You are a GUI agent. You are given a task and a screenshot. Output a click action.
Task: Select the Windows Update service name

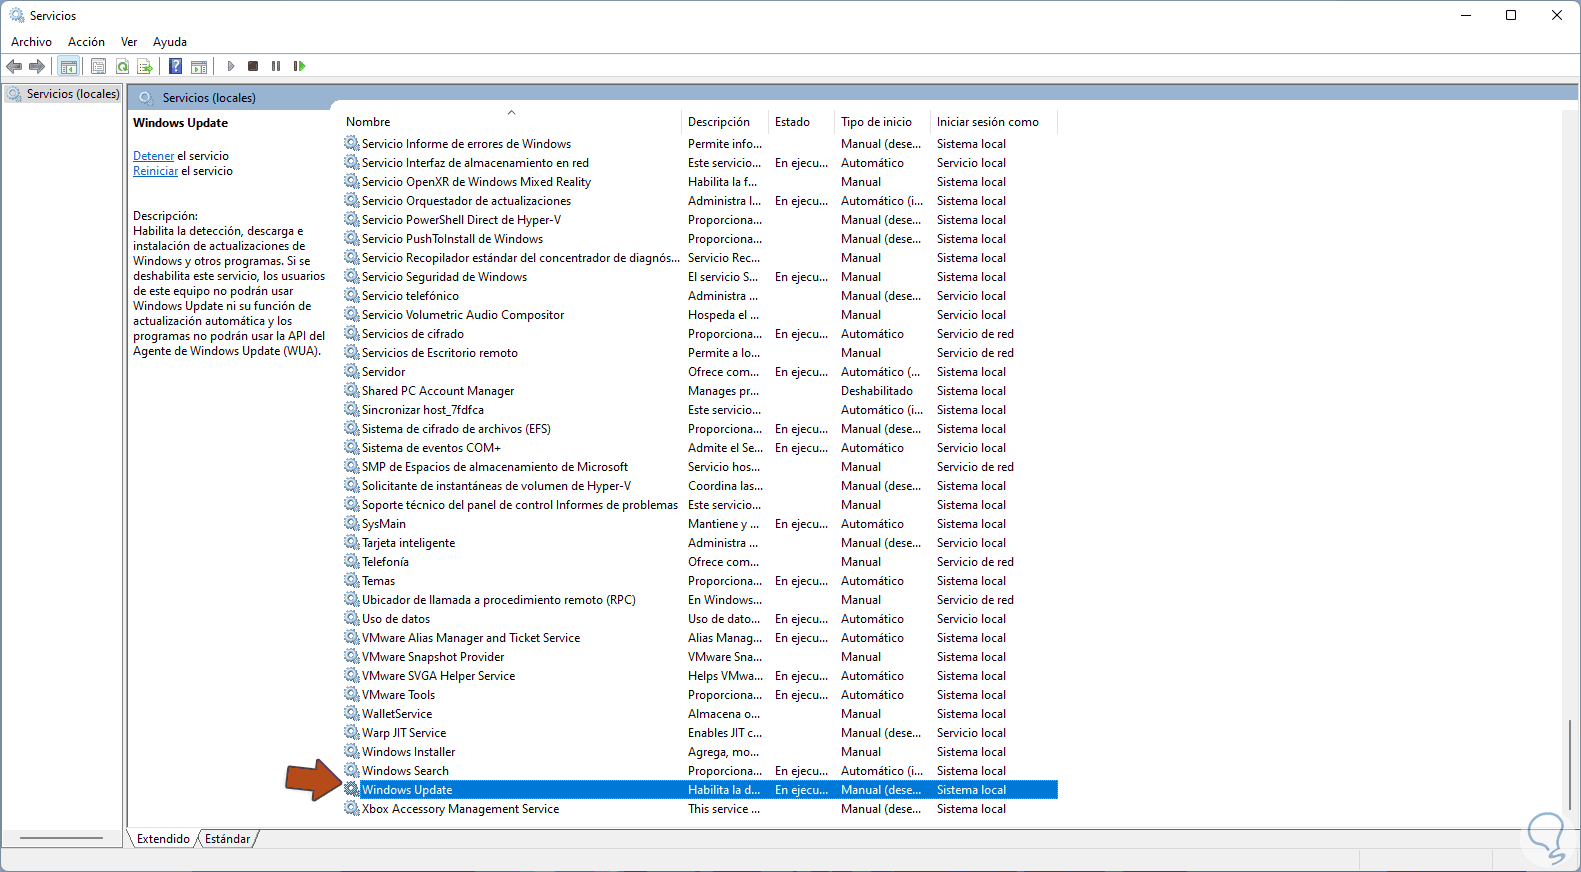point(407,790)
